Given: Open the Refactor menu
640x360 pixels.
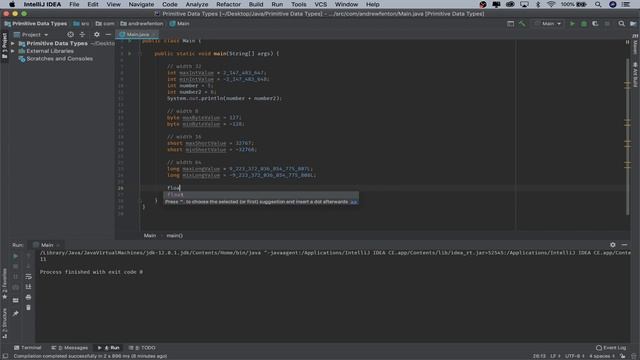Looking at the screenshot, I should point(228,4).
